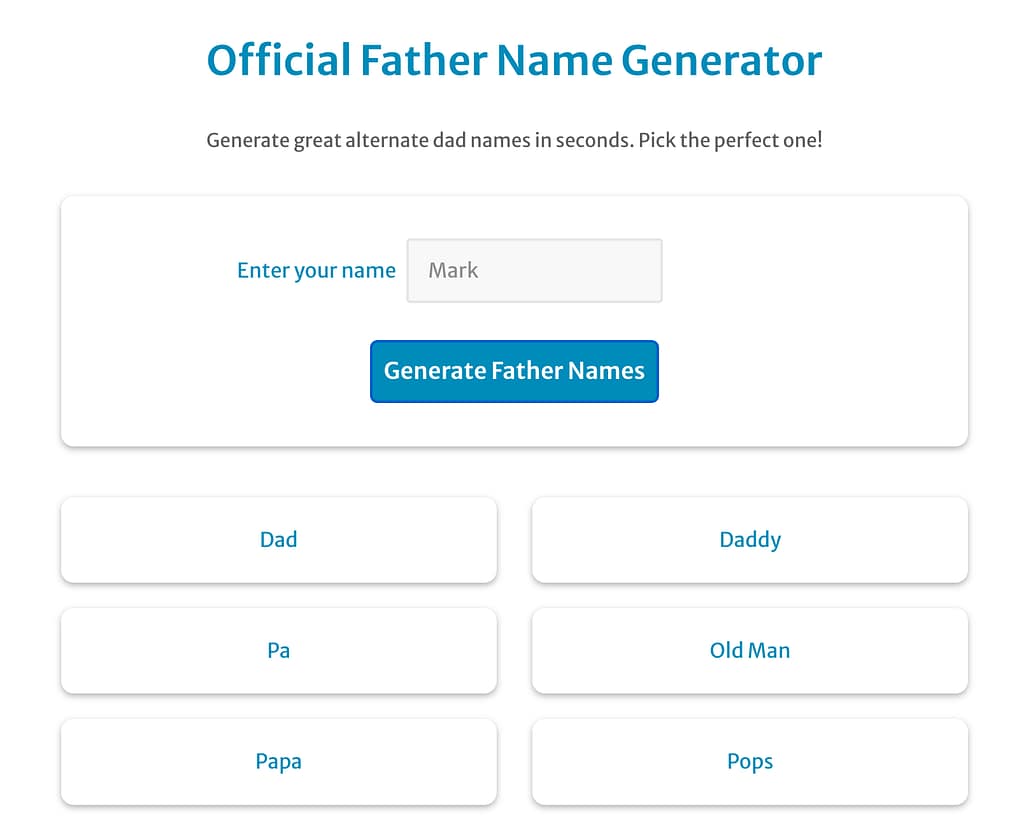Click the Papa text in the results
Viewport: 1024px width, 824px height.
point(278,762)
